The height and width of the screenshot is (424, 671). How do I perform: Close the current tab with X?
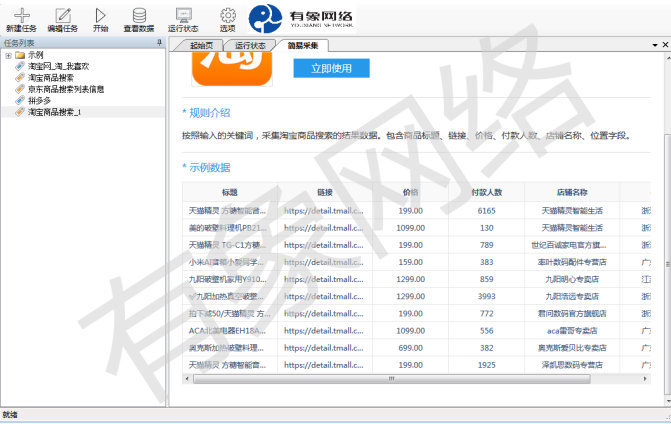(x=665, y=44)
